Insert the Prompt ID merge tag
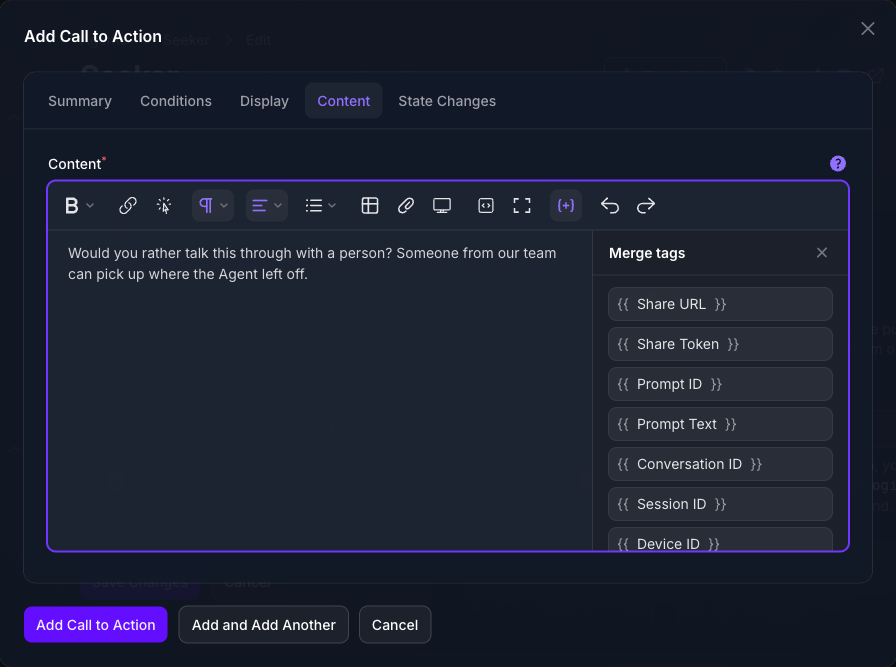The width and height of the screenshot is (896, 667). pyautogui.click(x=720, y=384)
